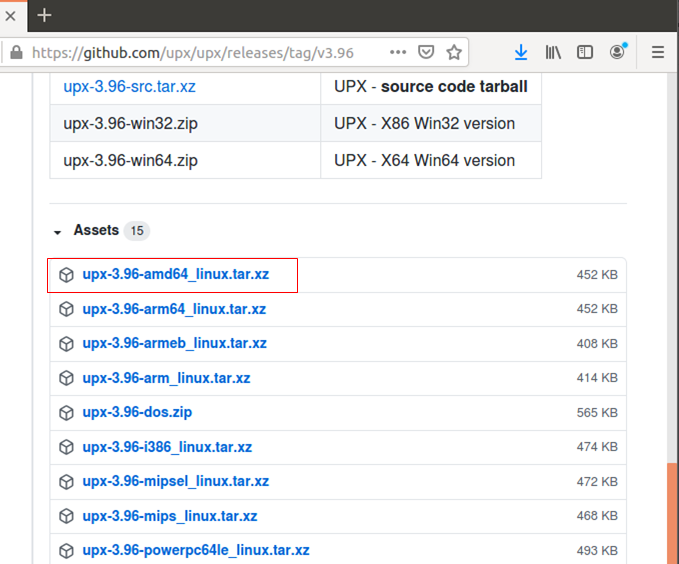Open a new browser tab
Image resolution: width=679 pixels, height=564 pixels.
click(x=44, y=16)
